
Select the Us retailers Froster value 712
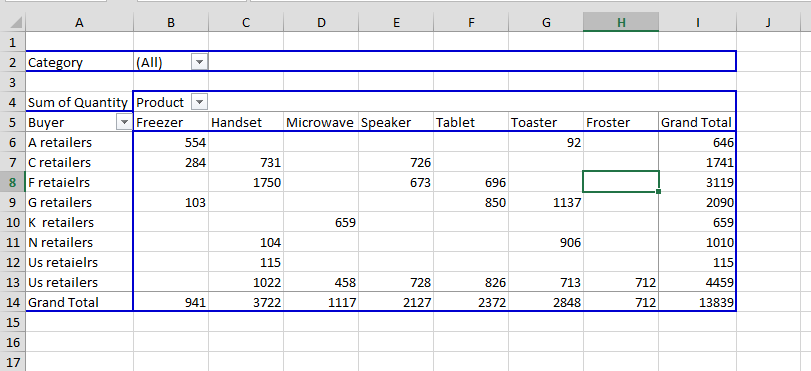pos(621,283)
